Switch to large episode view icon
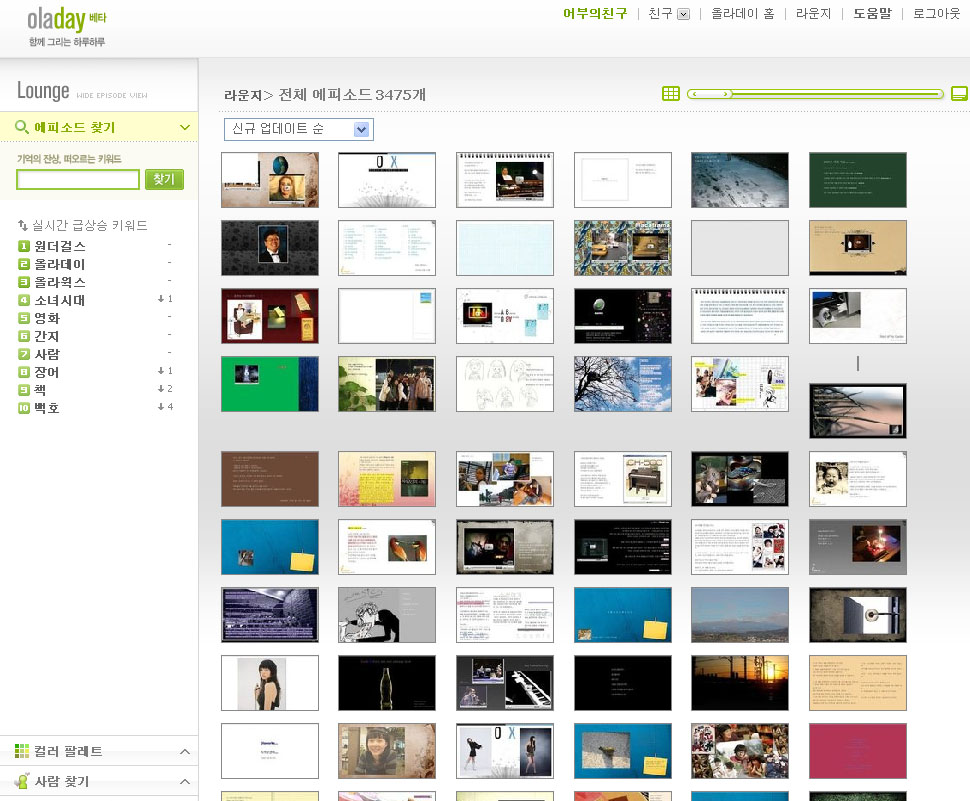Image resolution: width=970 pixels, height=801 pixels. (x=959, y=94)
